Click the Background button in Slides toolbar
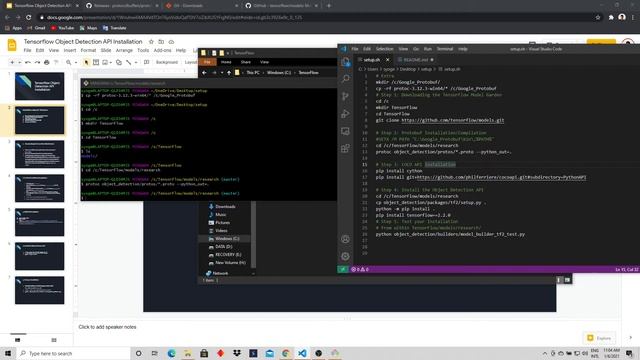This screenshot has height=360, width=640. point(167,62)
